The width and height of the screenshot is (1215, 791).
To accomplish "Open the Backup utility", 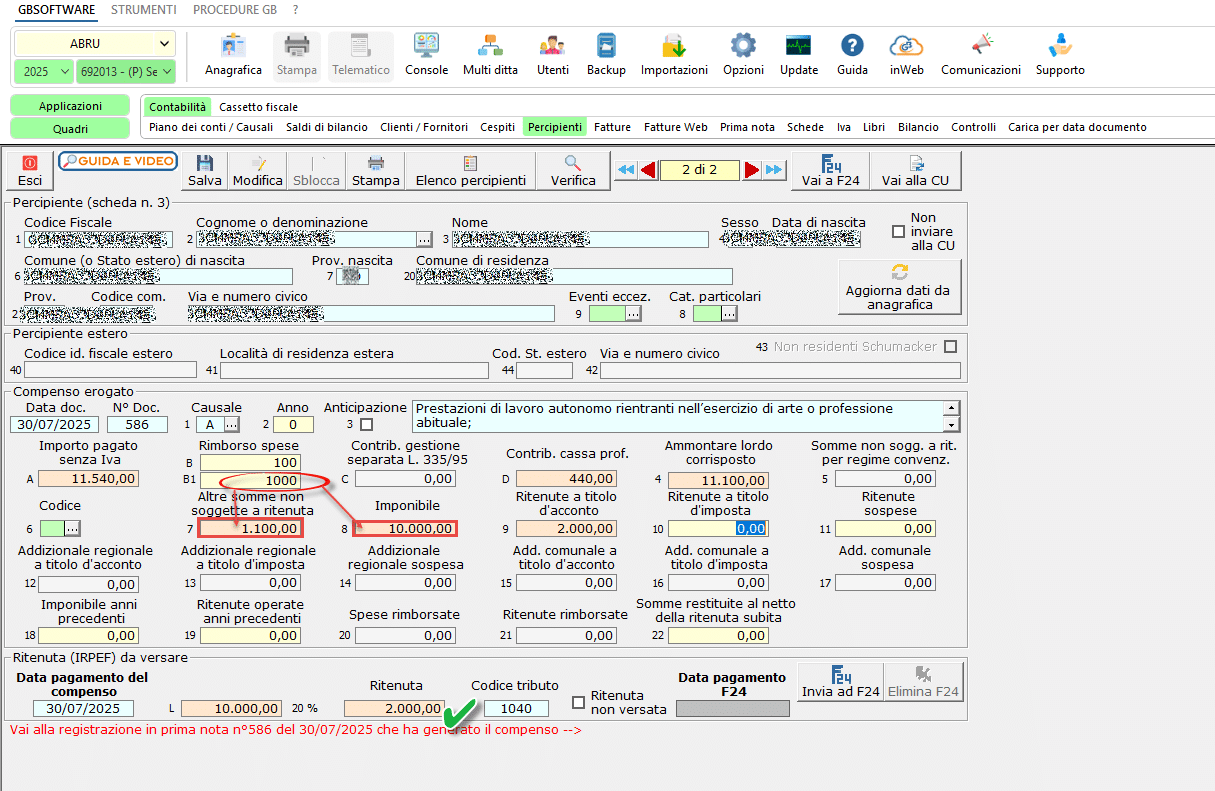I will [606, 55].
